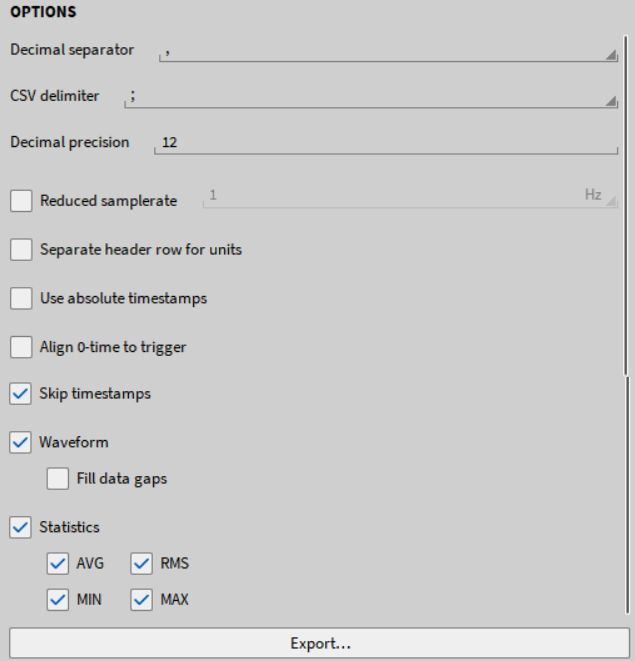Deselect the MAX statistics checkbox
The width and height of the screenshot is (635, 661).
(x=142, y=601)
